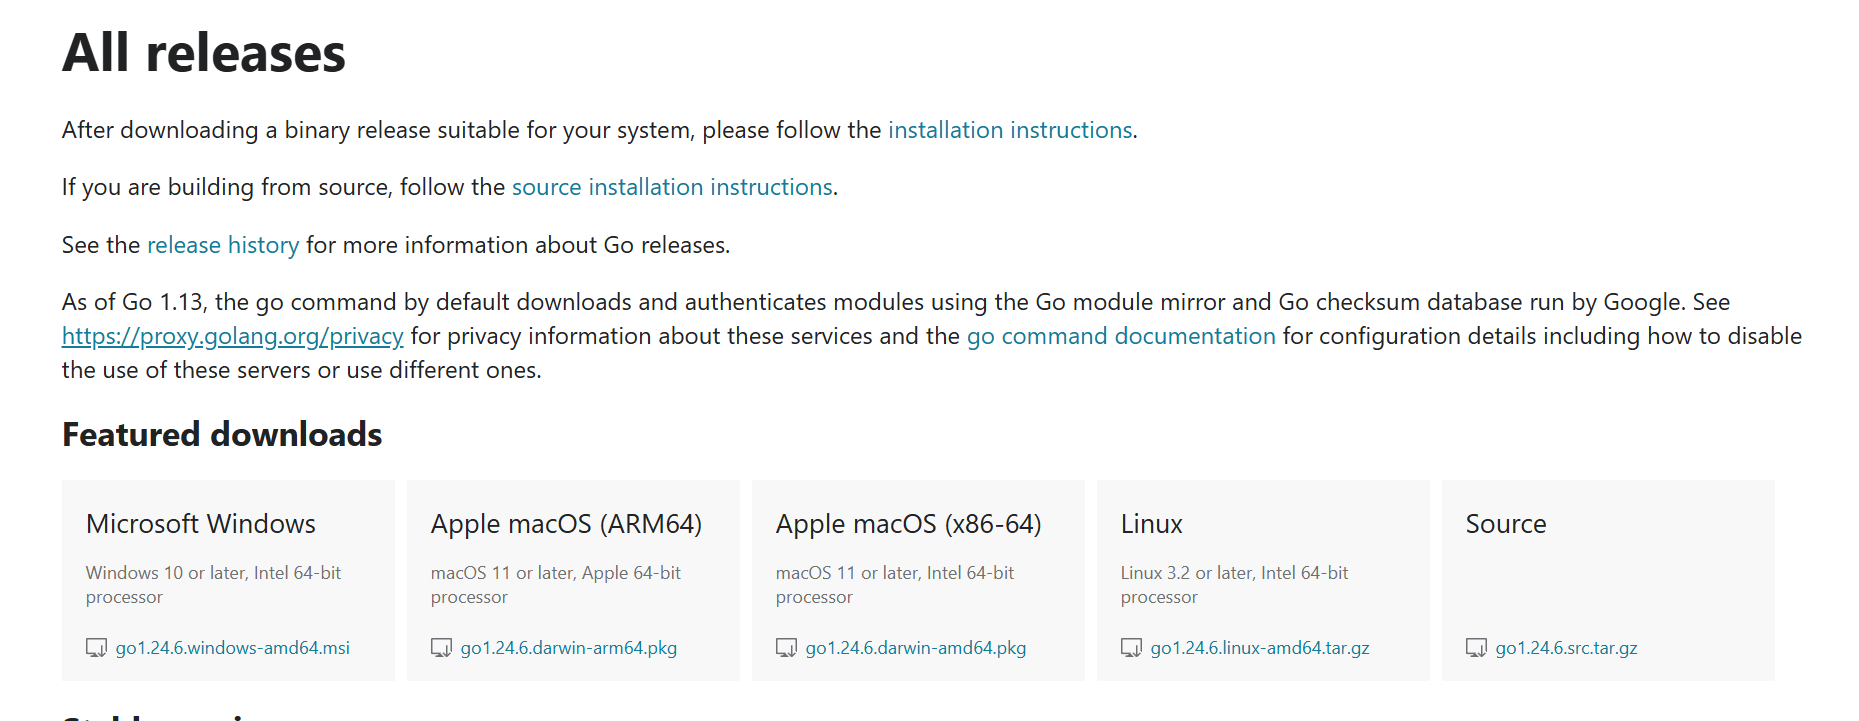Download go1.24.6.windows-amd64.msi file link
The height and width of the screenshot is (721, 1859).
232,648
